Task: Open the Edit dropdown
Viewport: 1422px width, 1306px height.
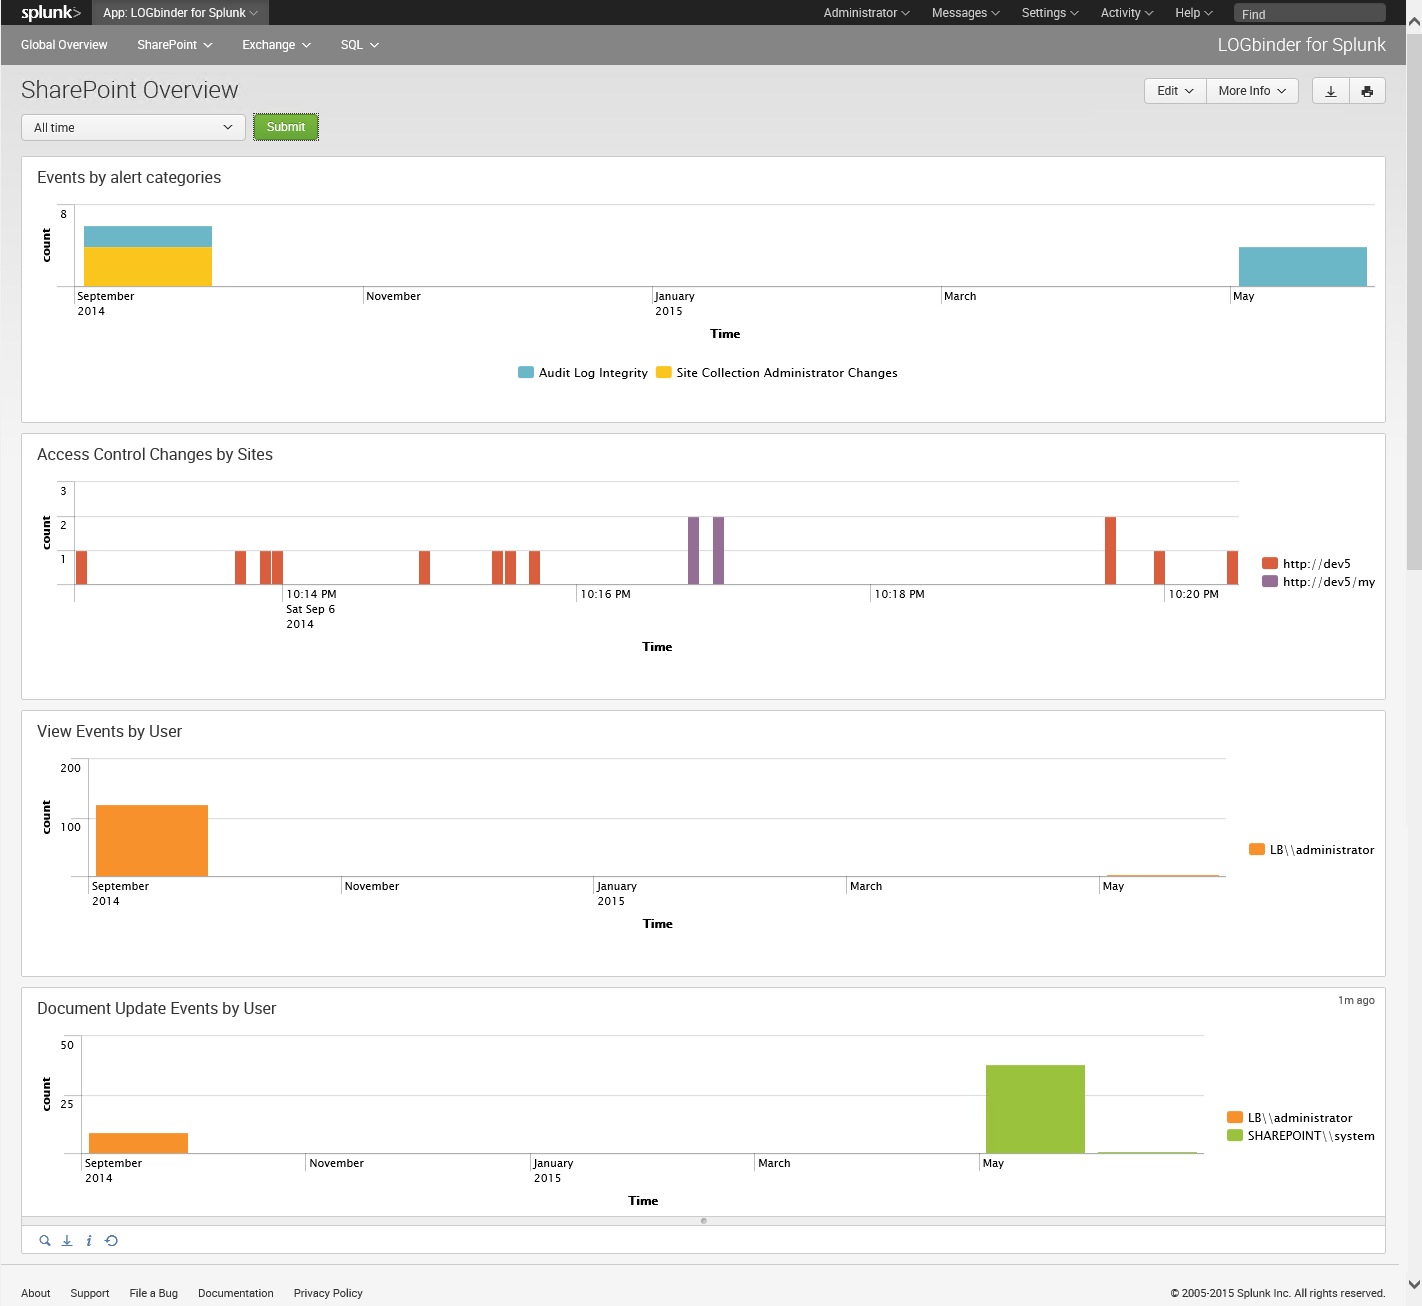Action: pyautogui.click(x=1175, y=91)
